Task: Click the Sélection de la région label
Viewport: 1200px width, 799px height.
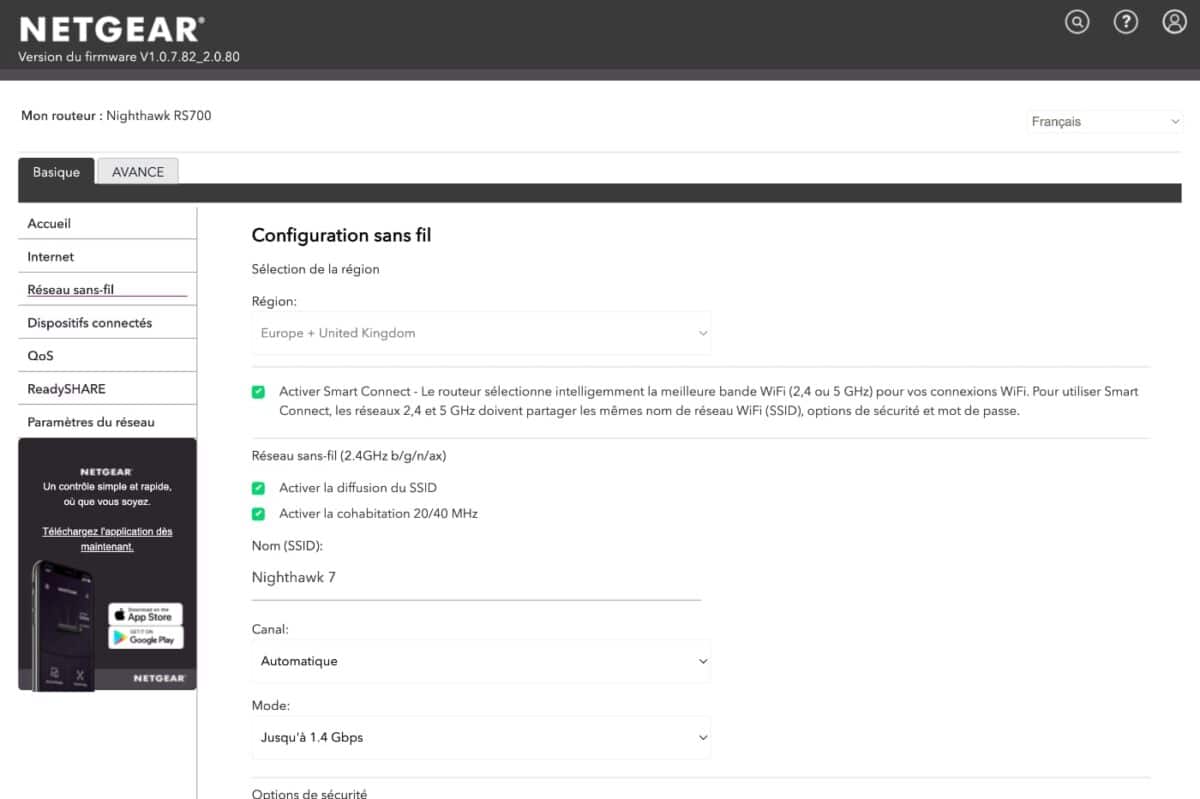Action: [316, 269]
